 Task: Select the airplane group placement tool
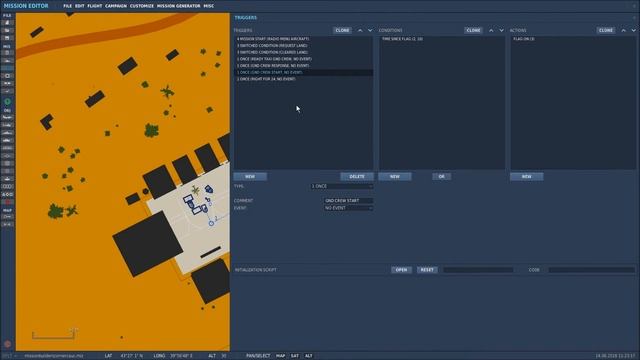pyautogui.click(x=7, y=117)
